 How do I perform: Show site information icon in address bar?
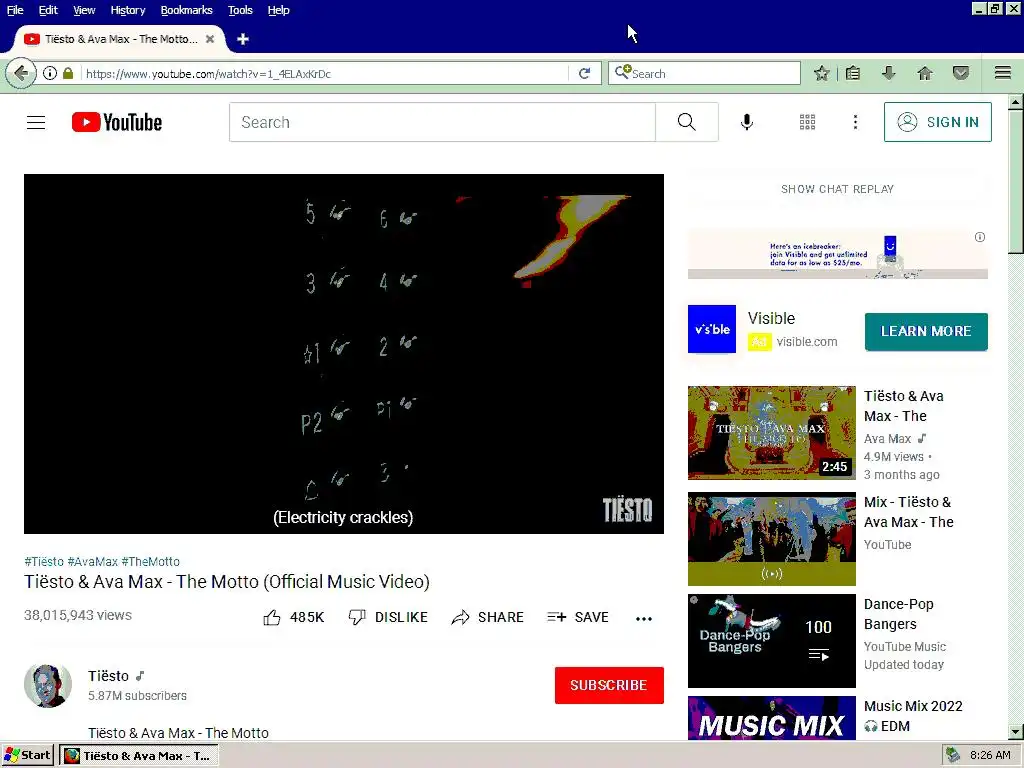50,73
